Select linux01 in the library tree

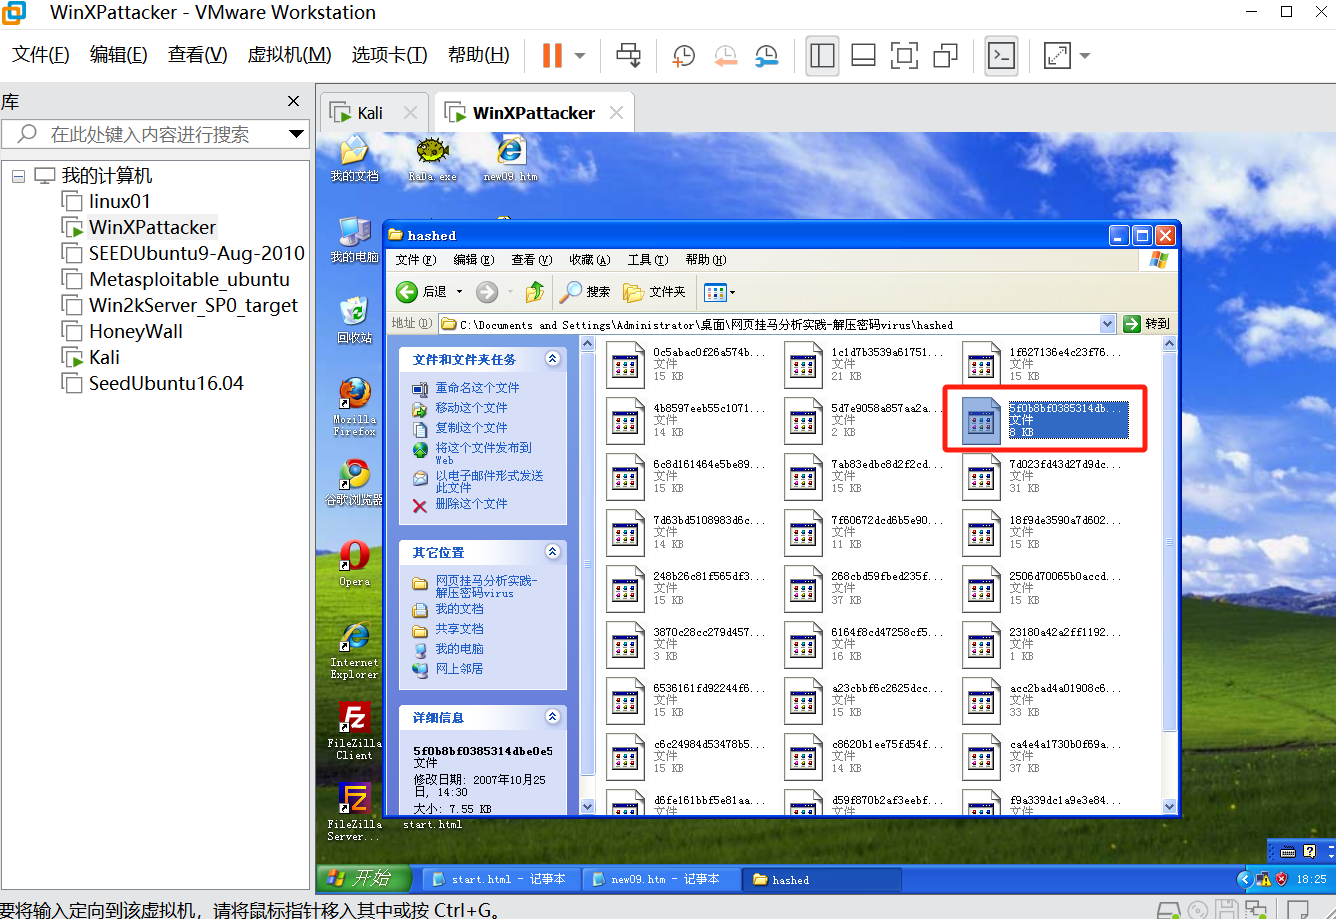(119, 201)
